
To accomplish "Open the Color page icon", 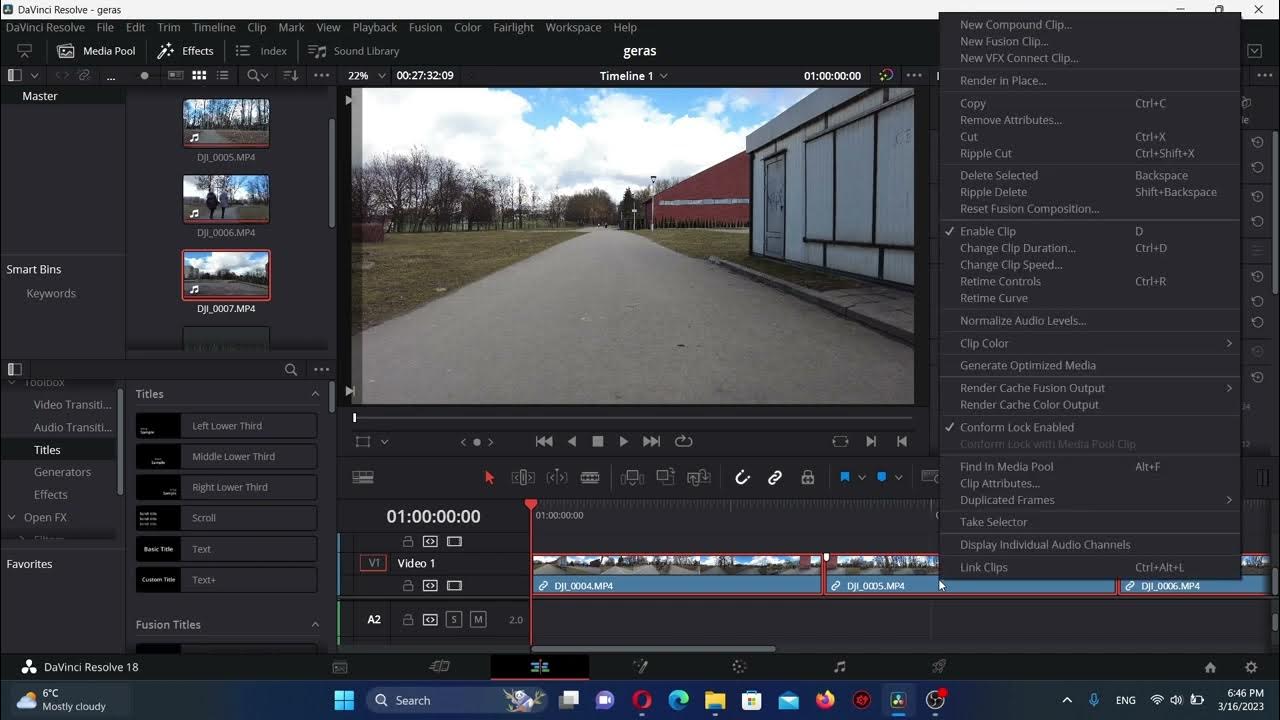I will (x=739, y=667).
